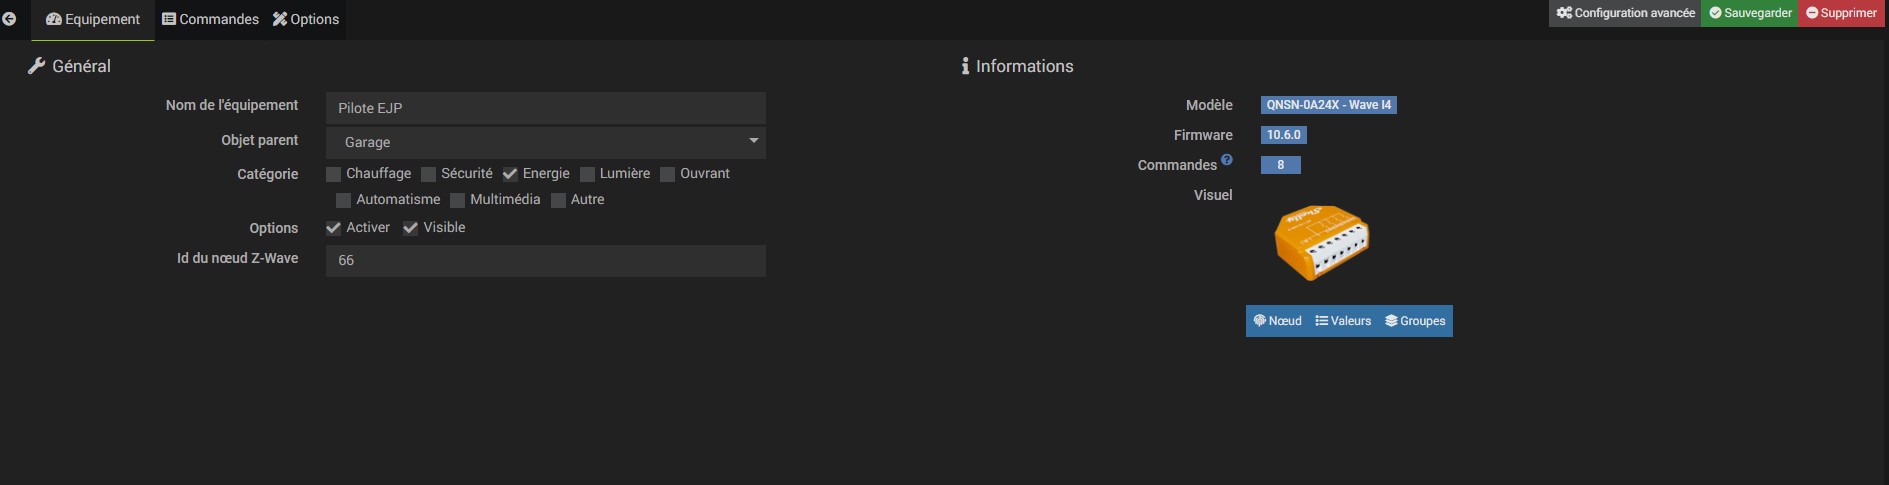
Task: Open Configuration avancée gears button
Action: pos(1625,13)
